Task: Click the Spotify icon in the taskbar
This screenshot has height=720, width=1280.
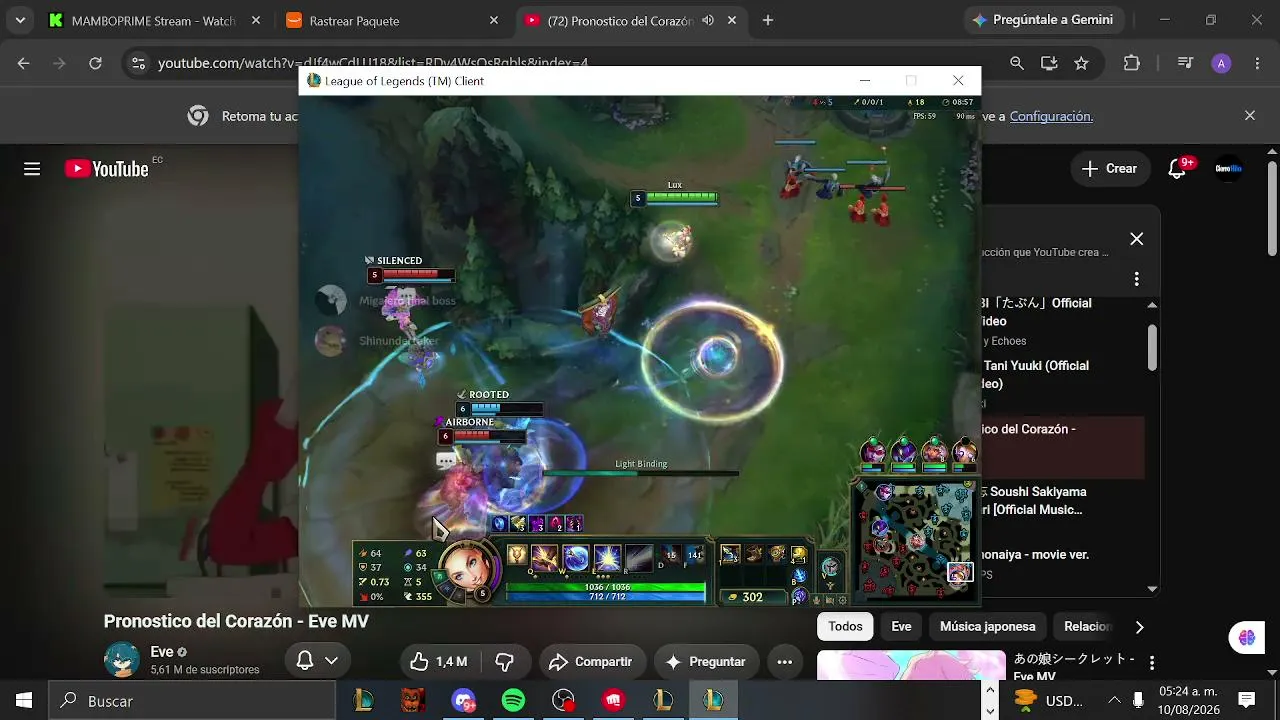Action: tap(513, 701)
